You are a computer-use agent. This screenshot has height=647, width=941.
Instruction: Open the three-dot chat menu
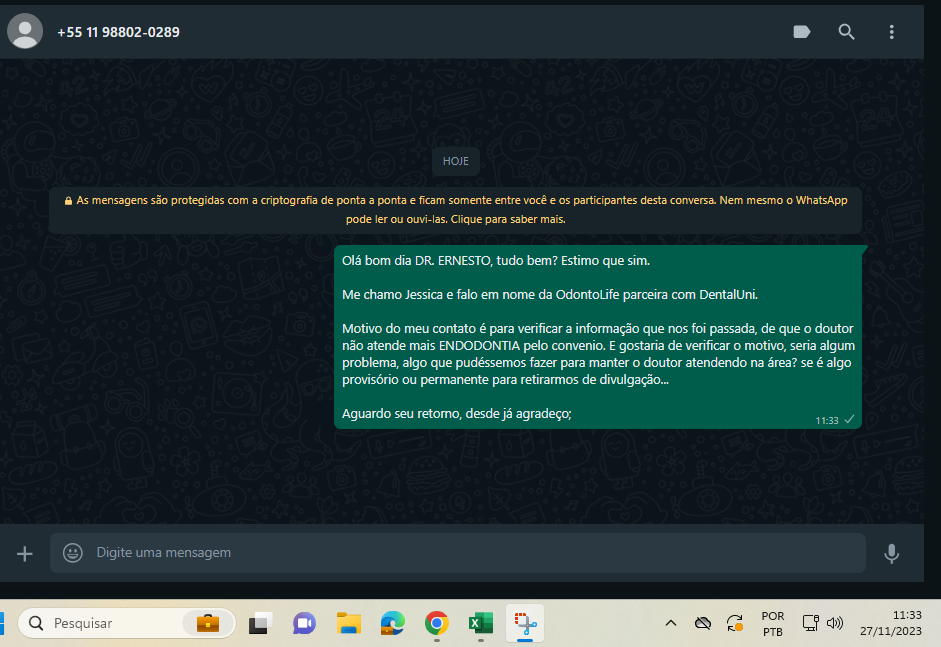pos(892,32)
